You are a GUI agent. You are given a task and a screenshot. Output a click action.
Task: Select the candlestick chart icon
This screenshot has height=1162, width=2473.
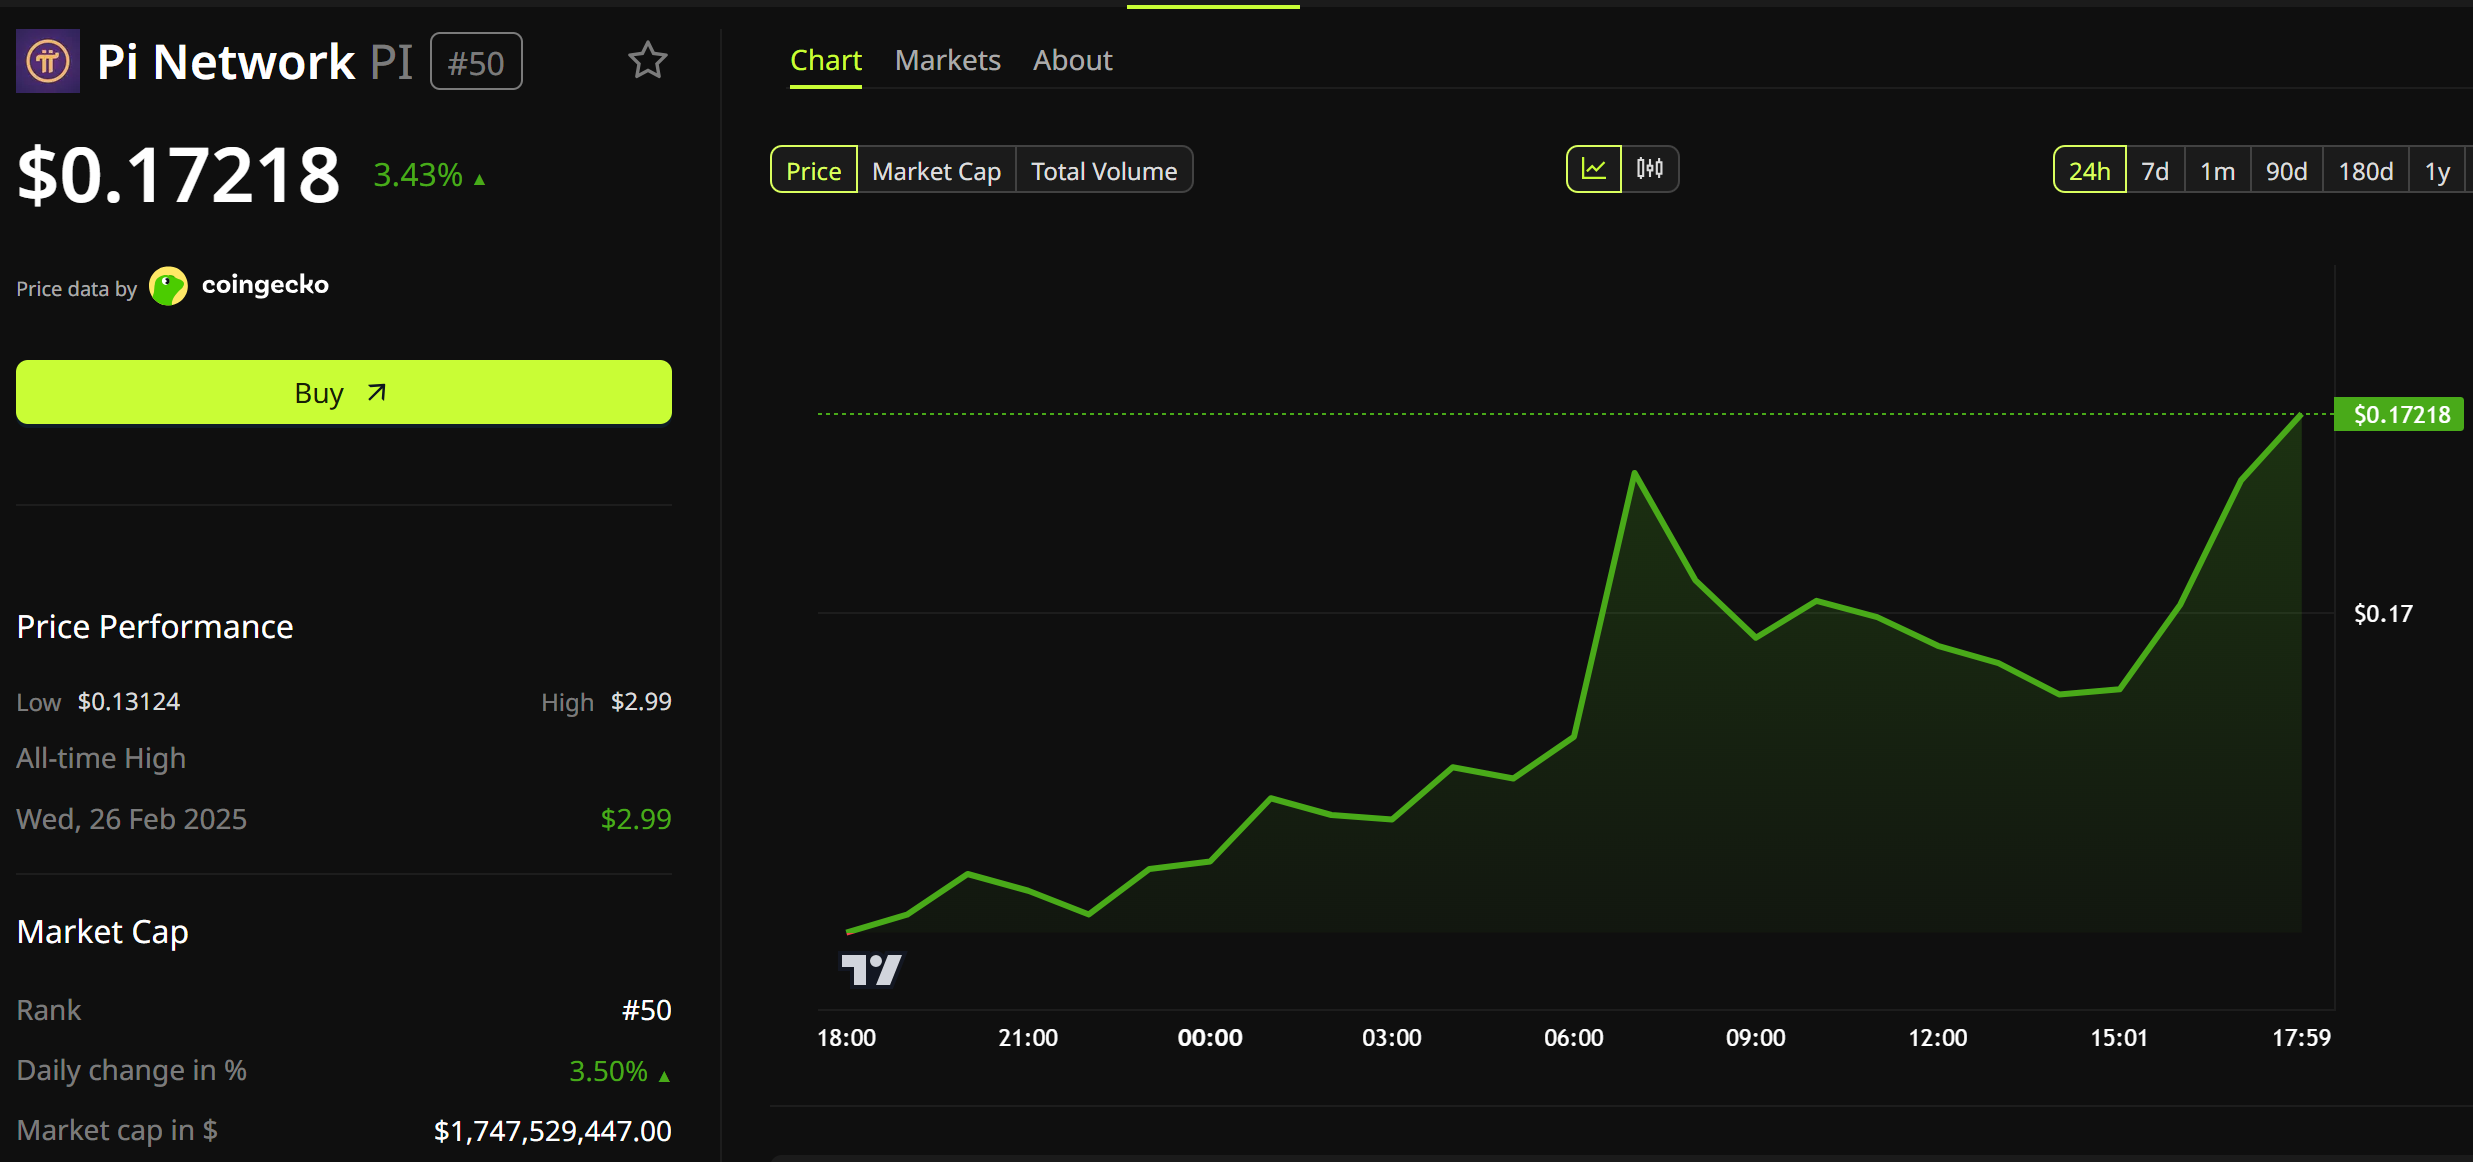[x=1648, y=169]
